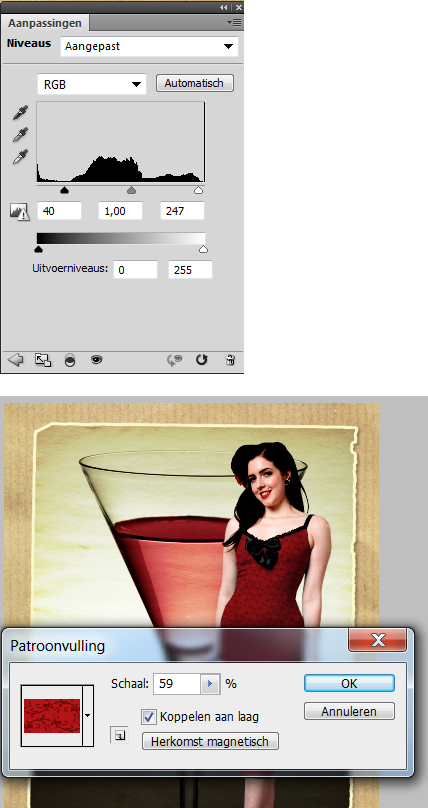Click midtone input field value 1,00
Image resolution: width=428 pixels, height=808 pixels.
tap(120, 211)
